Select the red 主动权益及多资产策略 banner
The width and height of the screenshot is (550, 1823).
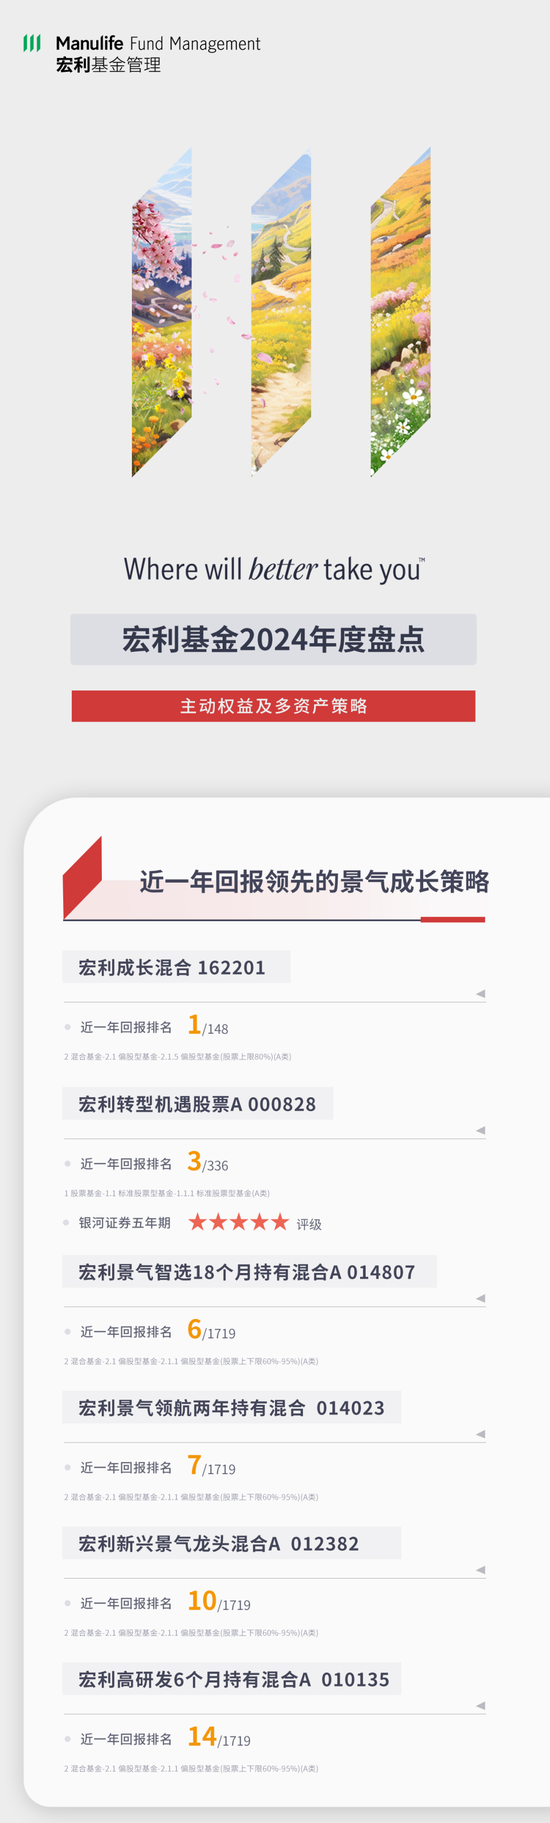point(273,706)
